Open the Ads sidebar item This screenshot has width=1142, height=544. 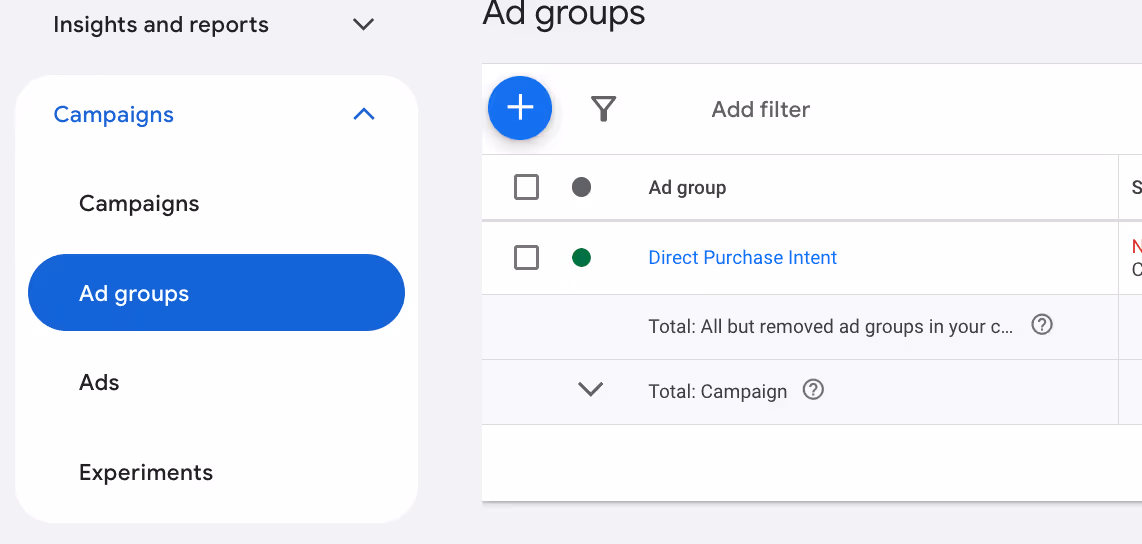click(x=99, y=382)
